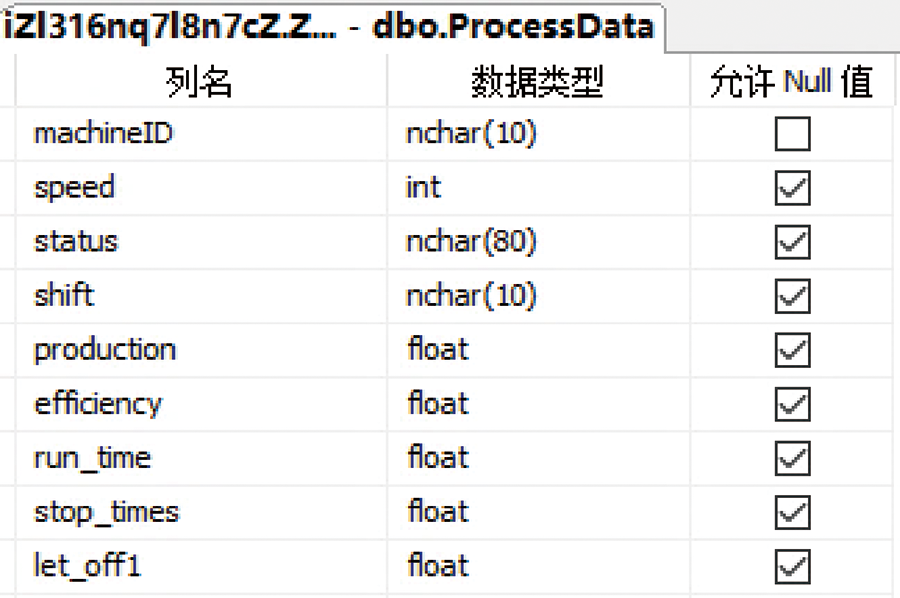
Task: Toggle Allow Null for shift column
Action: (x=792, y=296)
